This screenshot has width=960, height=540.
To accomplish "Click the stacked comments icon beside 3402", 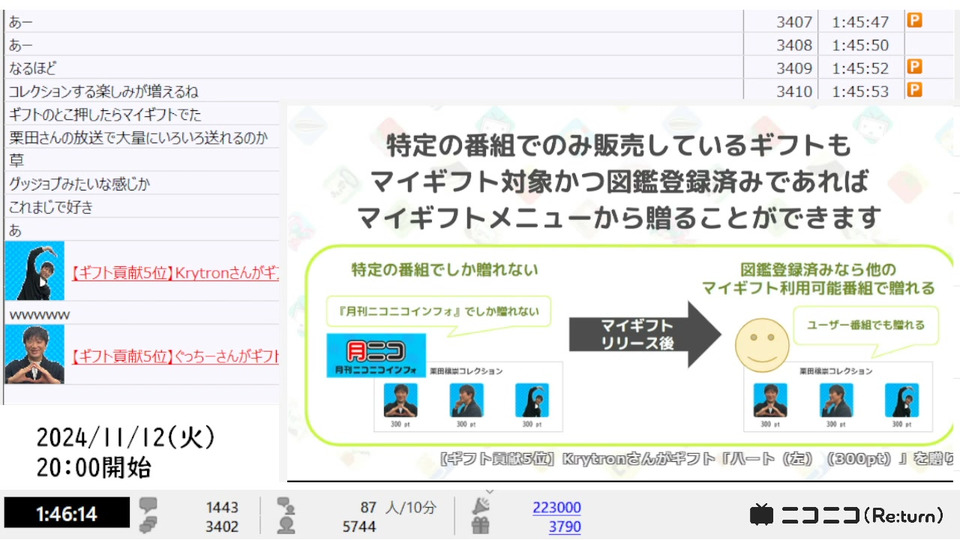I will [148, 525].
